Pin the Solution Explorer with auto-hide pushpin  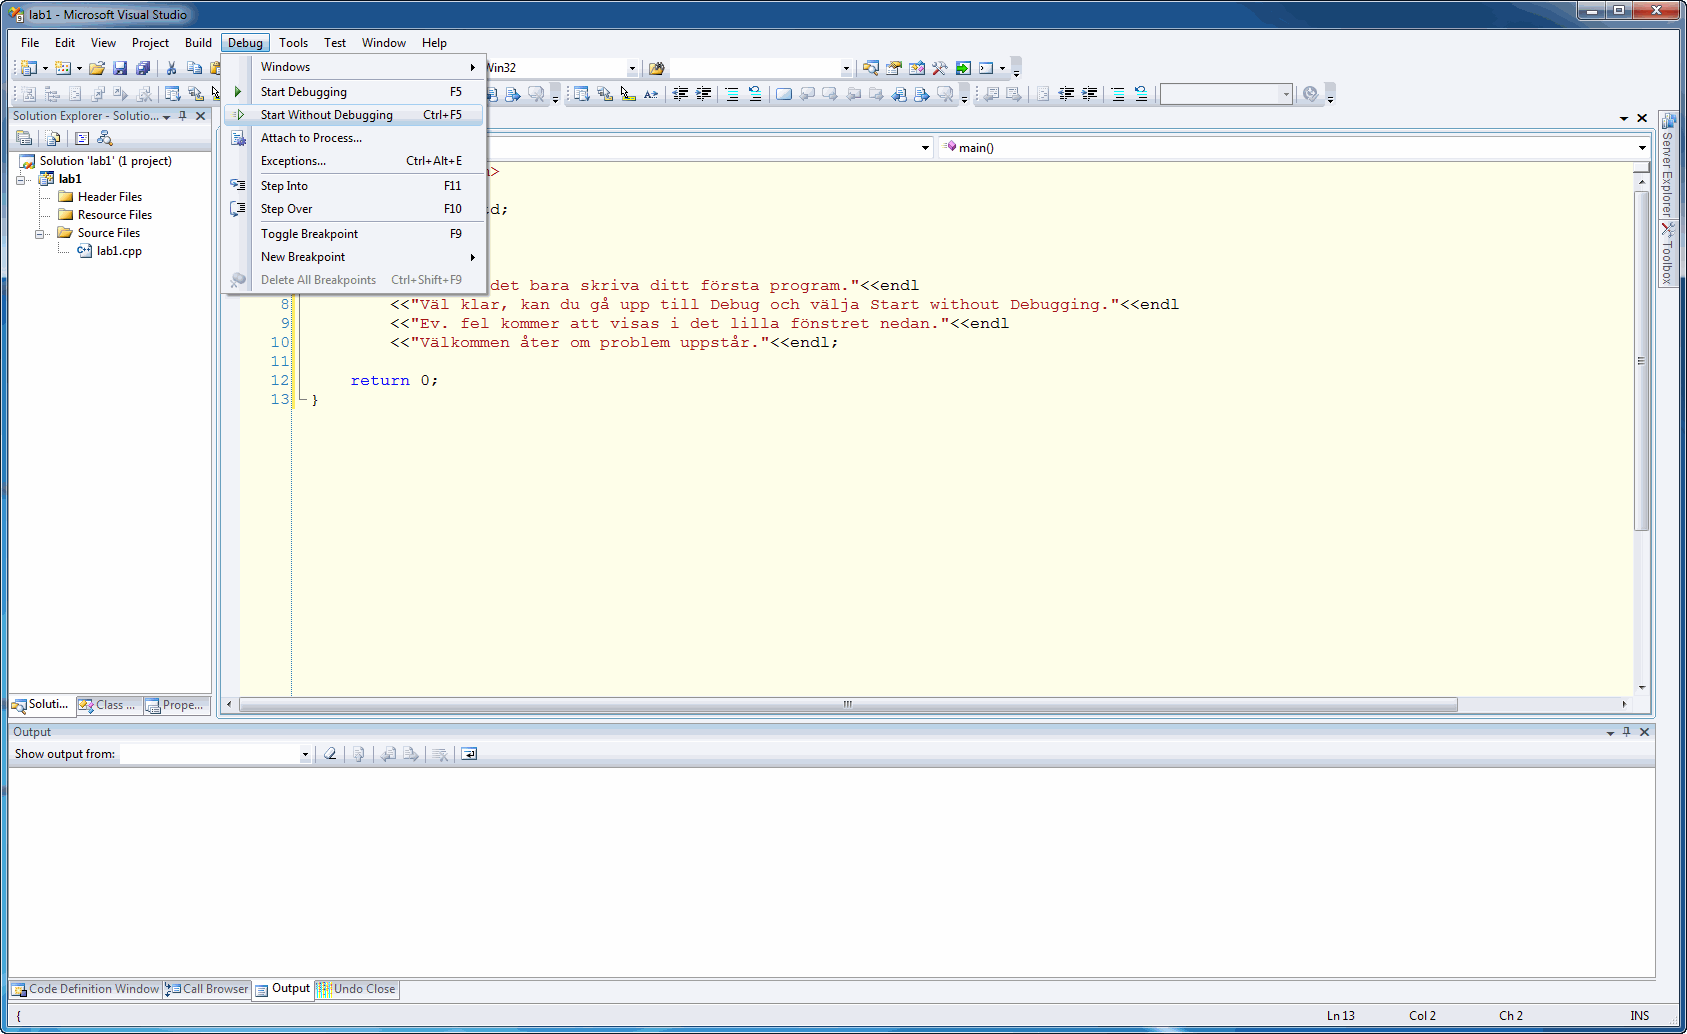pyautogui.click(x=183, y=116)
